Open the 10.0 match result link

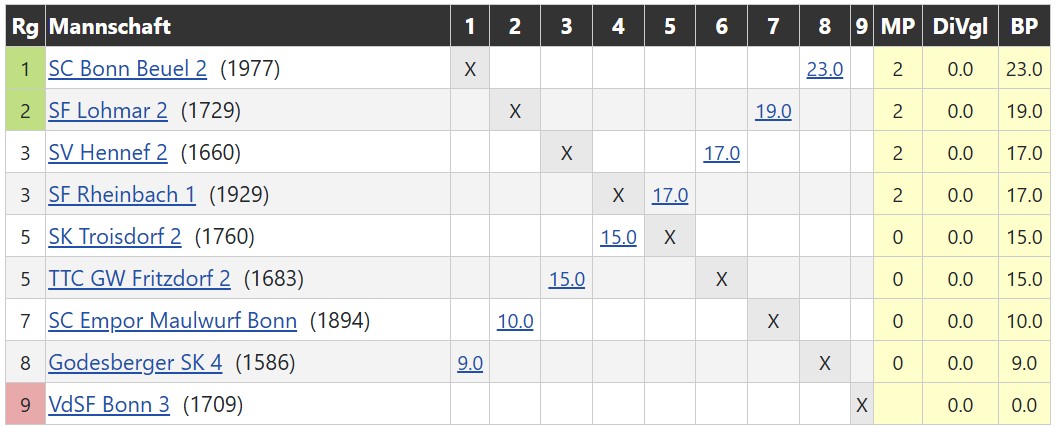tap(515, 321)
